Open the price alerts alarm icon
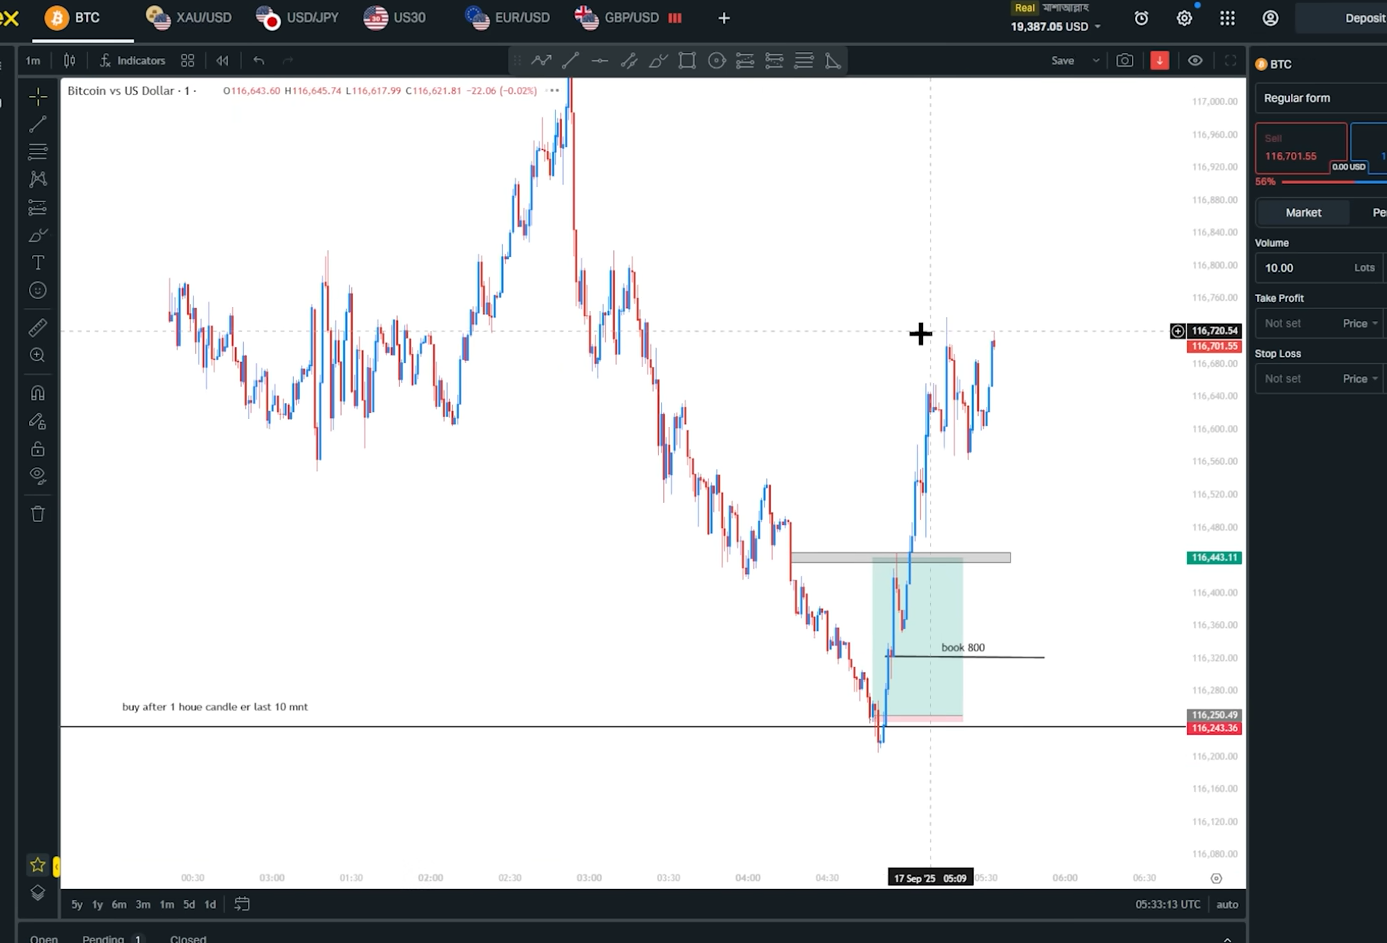Viewport: 1387px width, 943px height. 1141,18
